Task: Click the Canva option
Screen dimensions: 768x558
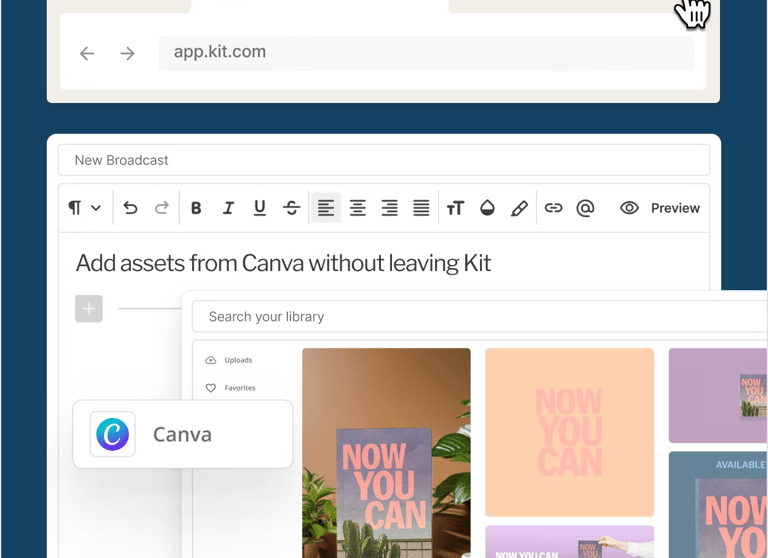Action: (x=183, y=434)
